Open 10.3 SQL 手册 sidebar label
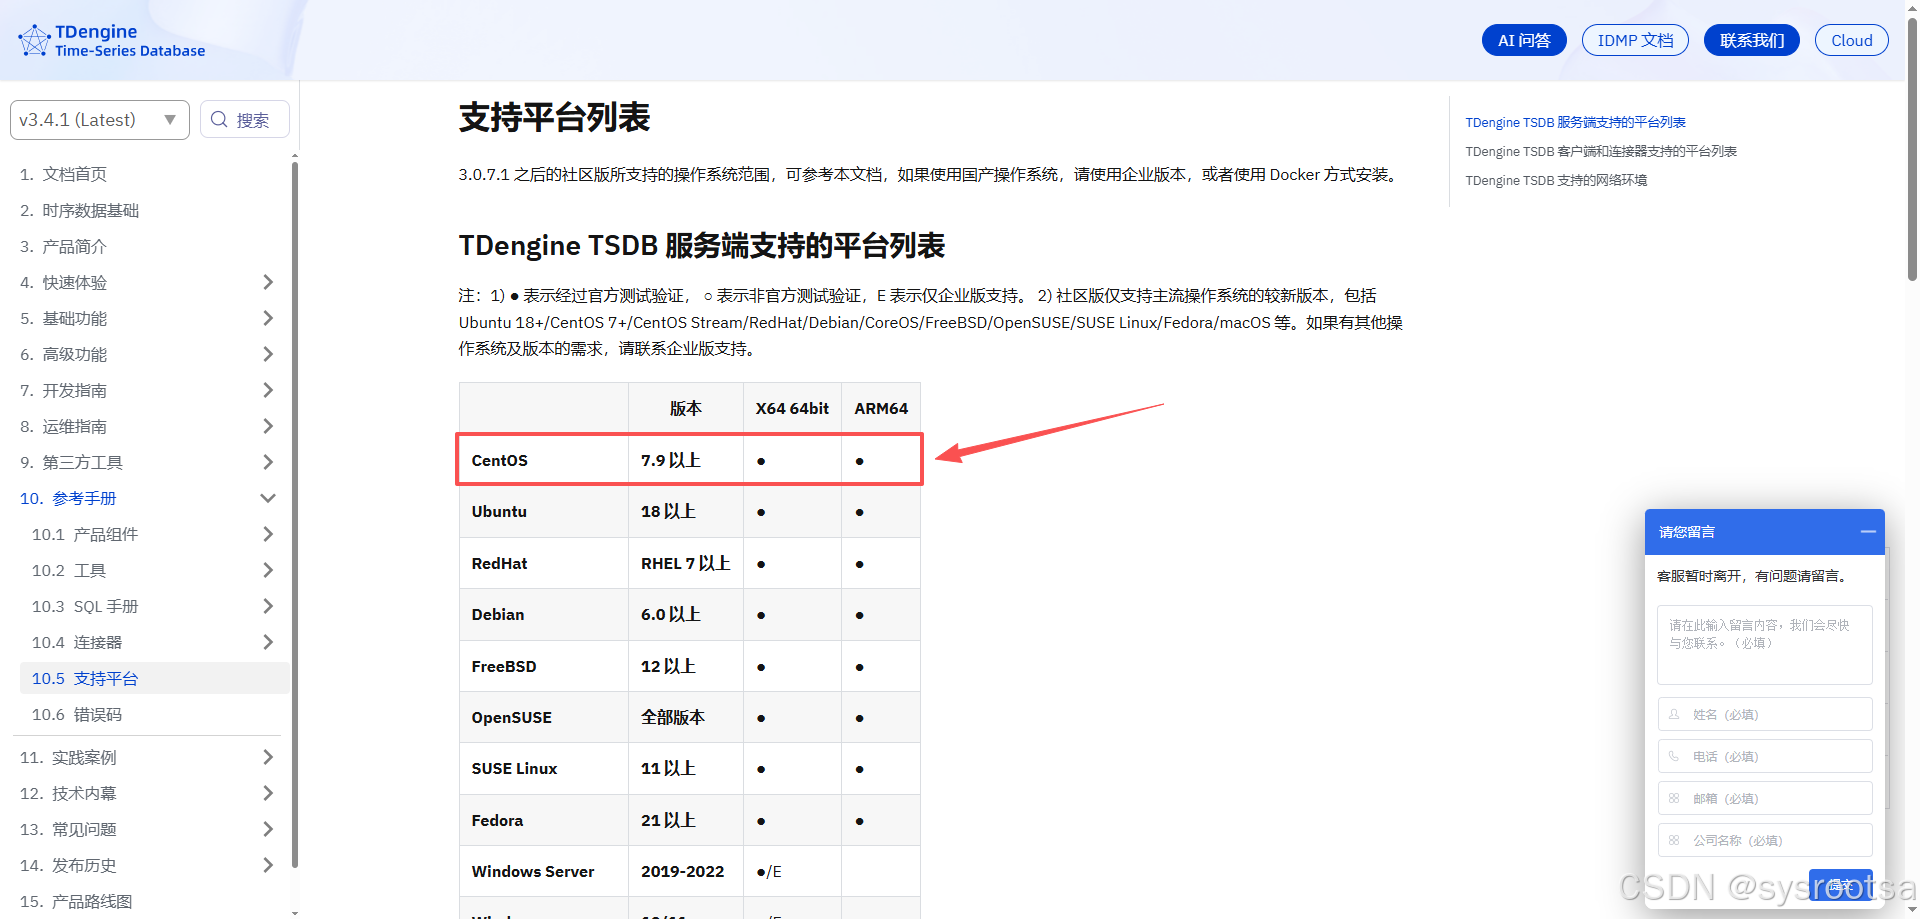This screenshot has width=1920, height=919. click(85, 606)
